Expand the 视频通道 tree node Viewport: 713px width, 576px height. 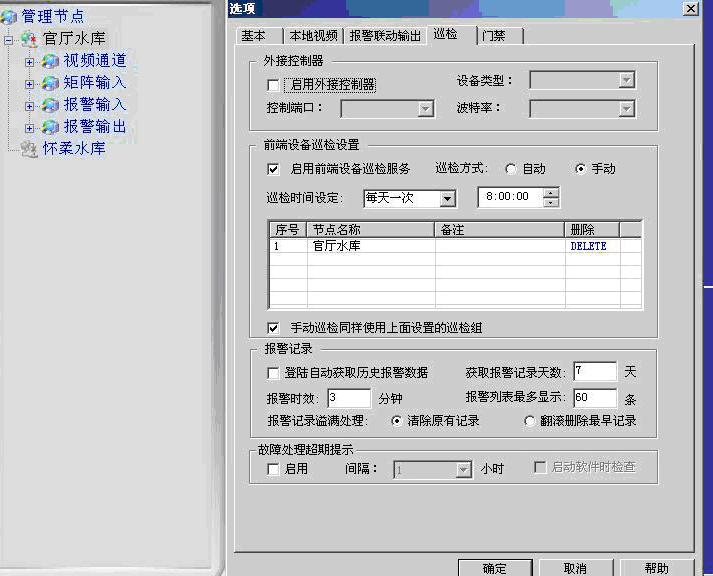pos(30,61)
